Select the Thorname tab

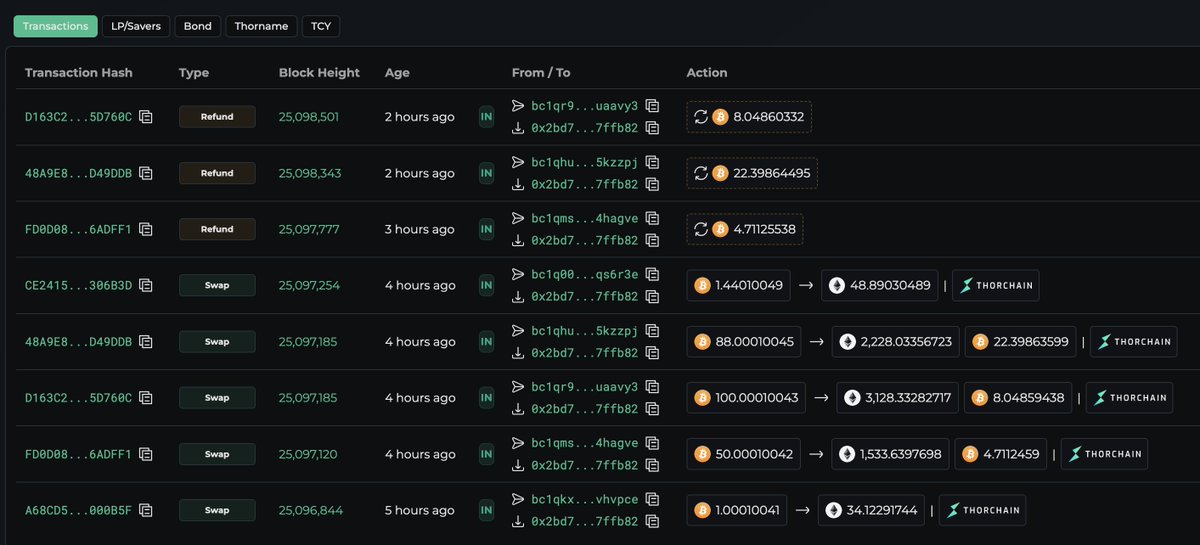click(x=261, y=26)
